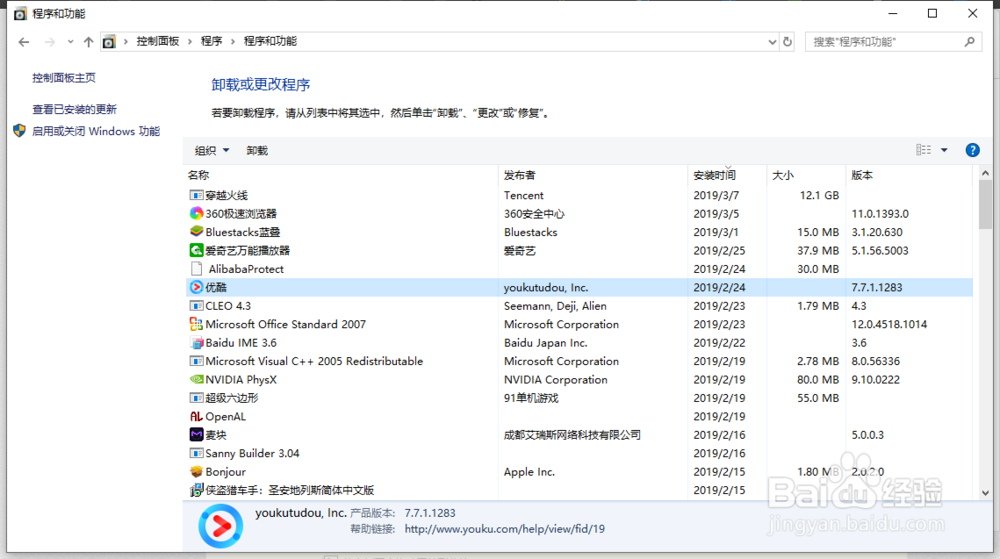Screen dimensions: 1000x559
Task: Open 启用或关闭 Windows 功能 link
Action: click(96, 131)
